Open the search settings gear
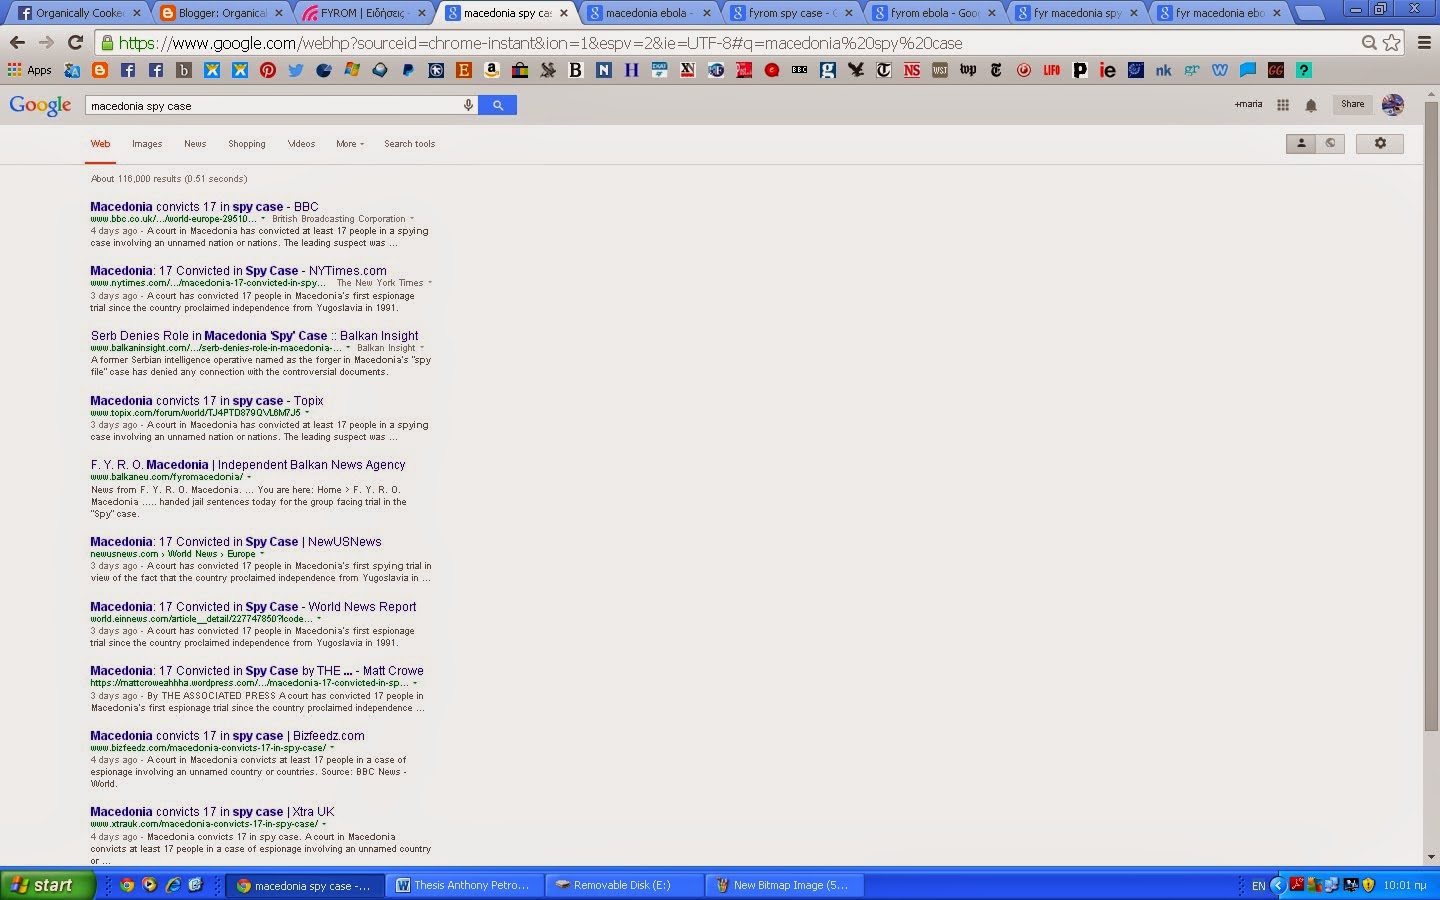The image size is (1440, 900). point(1380,143)
